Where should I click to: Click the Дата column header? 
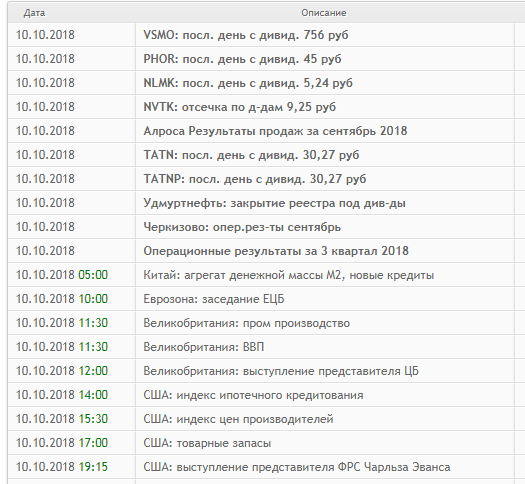pyautogui.click(x=34, y=13)
